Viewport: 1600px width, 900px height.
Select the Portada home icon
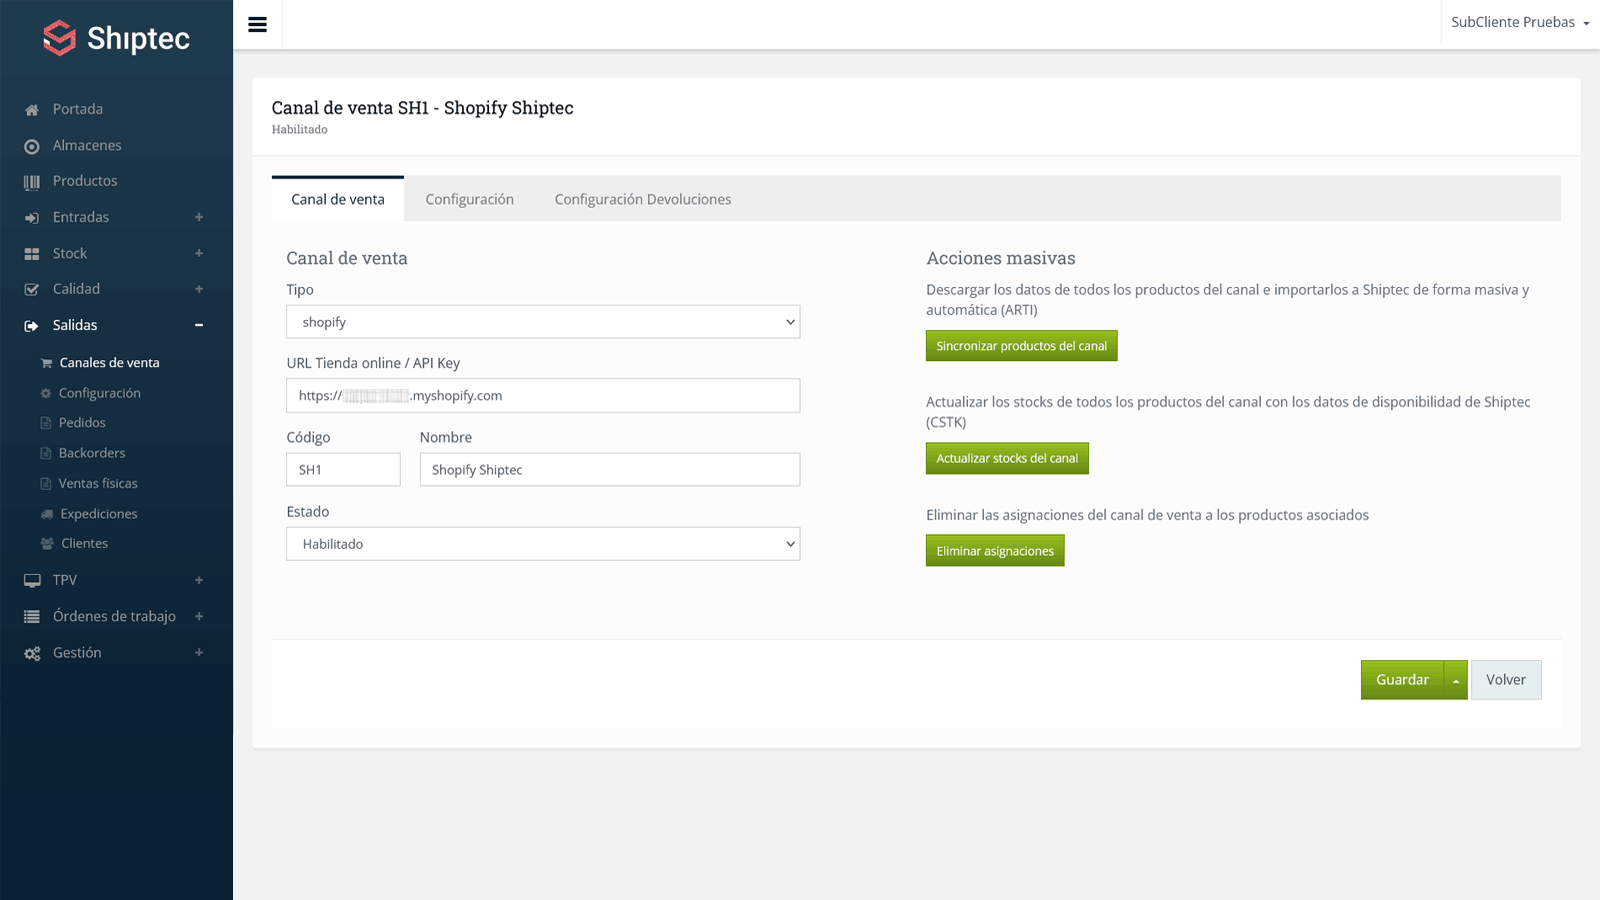tap(31, 109)
